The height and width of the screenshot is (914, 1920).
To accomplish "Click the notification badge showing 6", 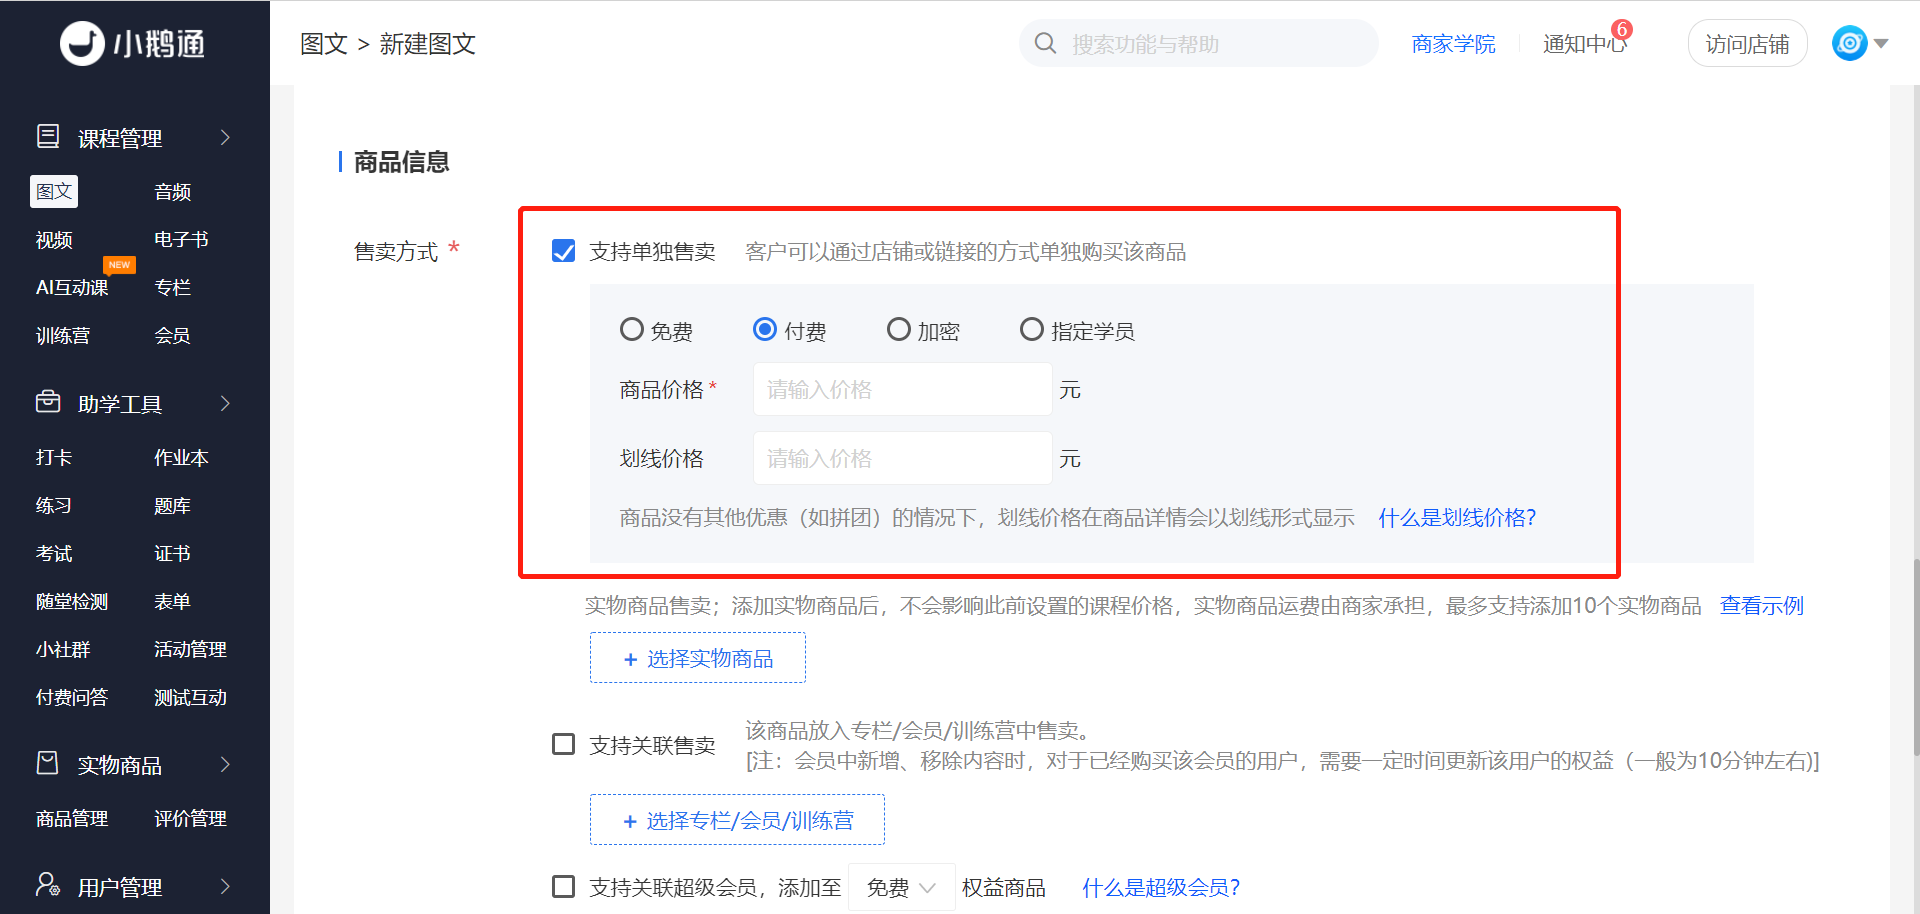I will (x=1622, y=30).
